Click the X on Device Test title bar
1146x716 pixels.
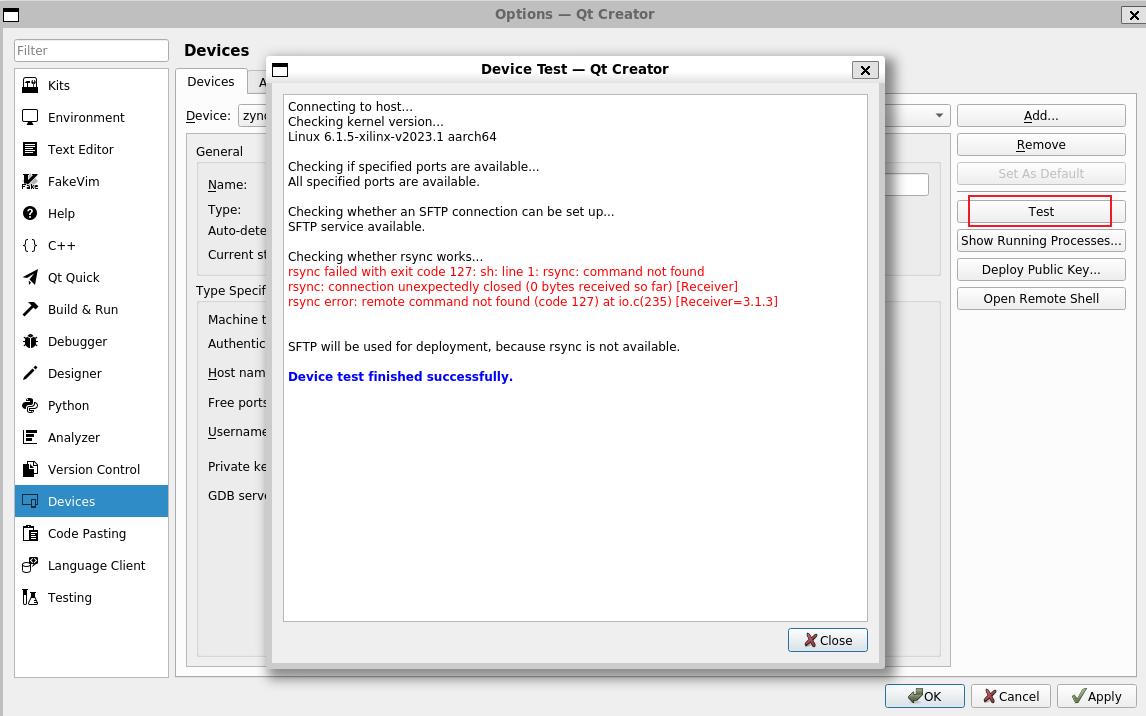coord(865,70)
